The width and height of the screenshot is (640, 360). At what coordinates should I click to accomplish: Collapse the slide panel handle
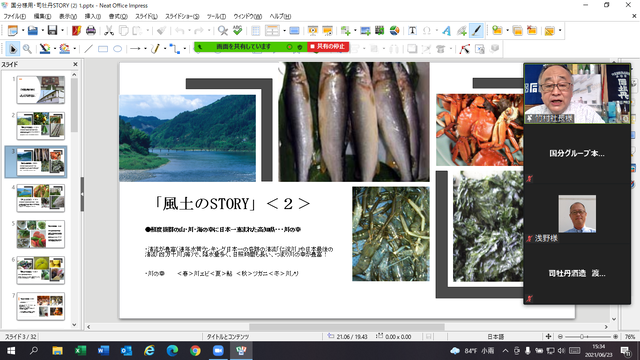82,194
